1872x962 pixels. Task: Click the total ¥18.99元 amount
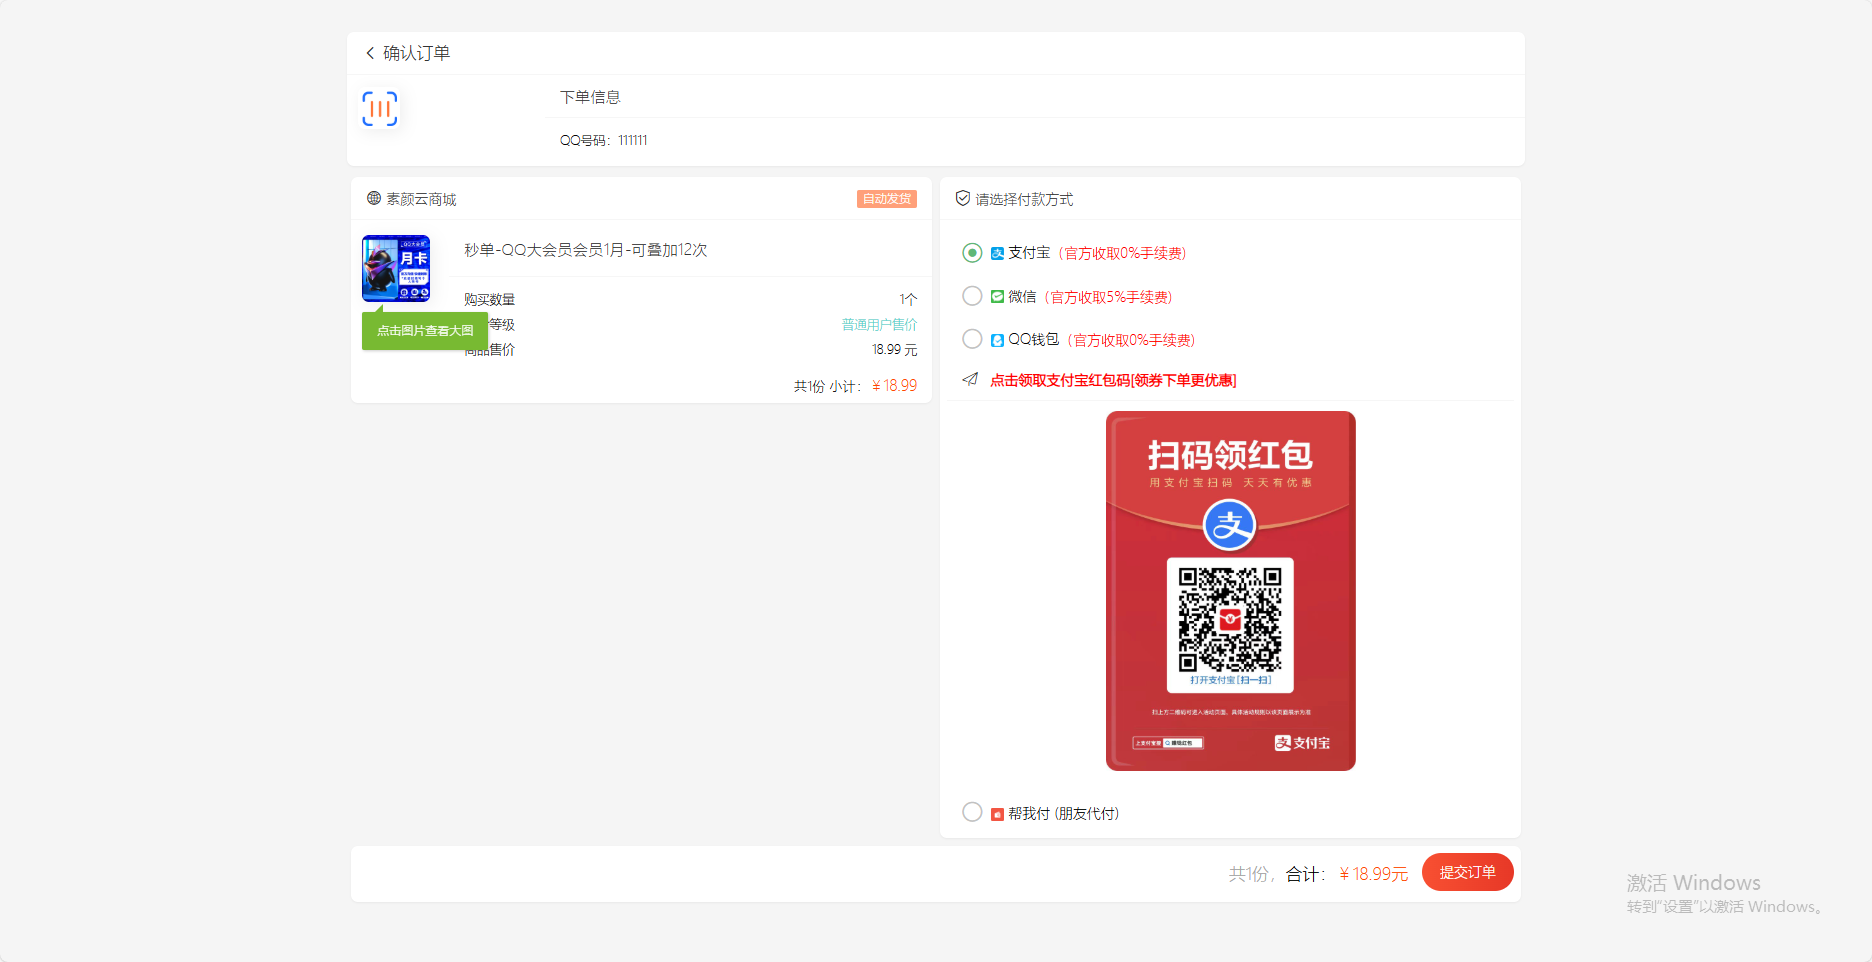[x=1373, y=874]
